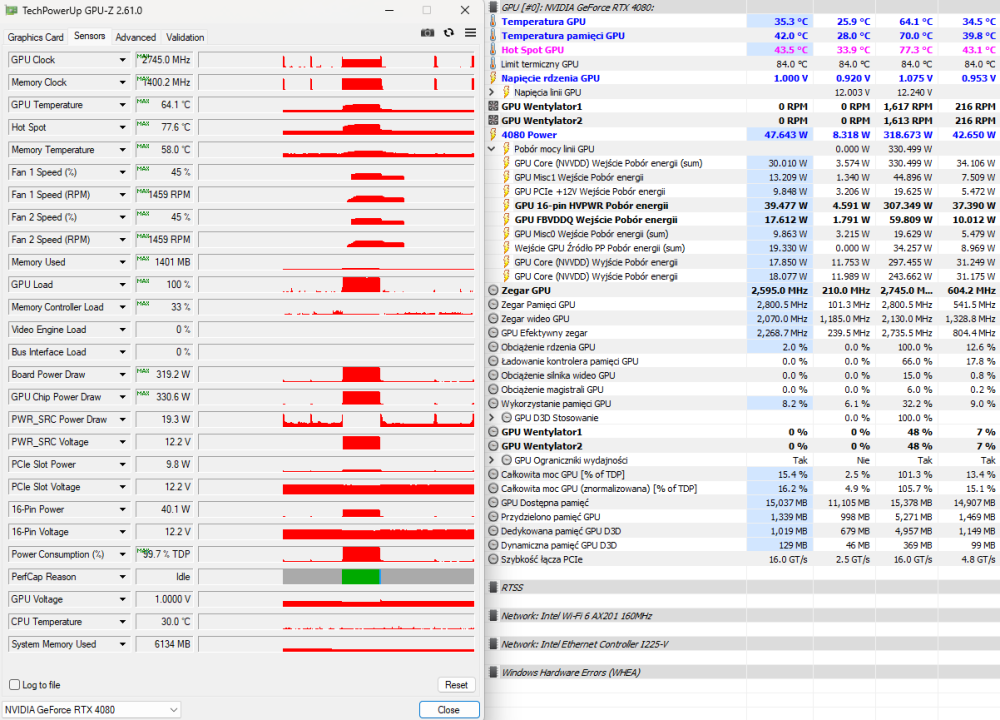Switch to the Graphics Card tab

point(36,37)
